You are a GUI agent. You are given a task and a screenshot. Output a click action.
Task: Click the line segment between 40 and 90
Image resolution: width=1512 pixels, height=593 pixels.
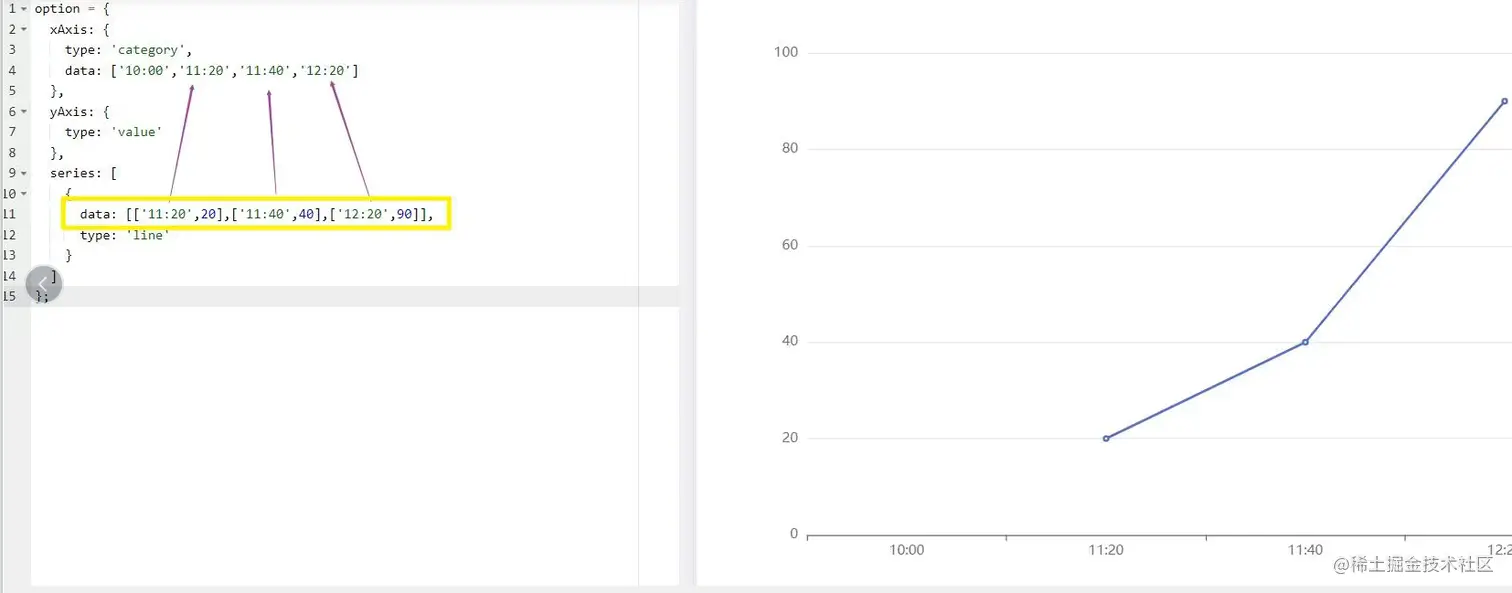click(x=1405, y=221)
